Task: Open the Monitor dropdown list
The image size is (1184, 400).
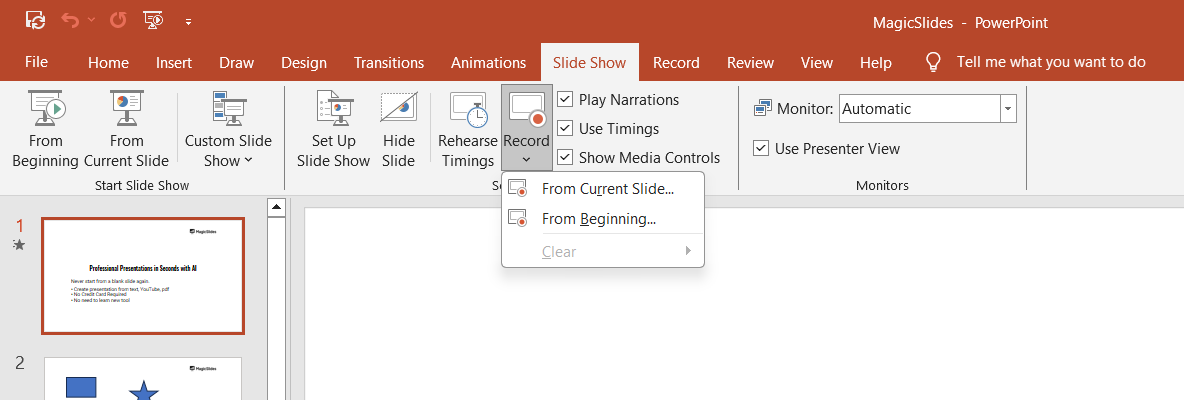Action: coord(1008,109)
